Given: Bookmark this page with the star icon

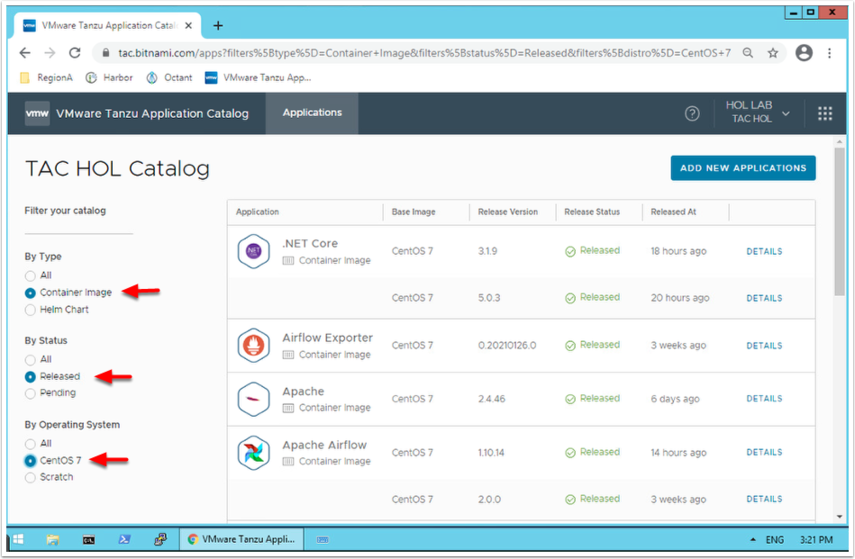Looking at the screenshot, I should pos(773,53).
